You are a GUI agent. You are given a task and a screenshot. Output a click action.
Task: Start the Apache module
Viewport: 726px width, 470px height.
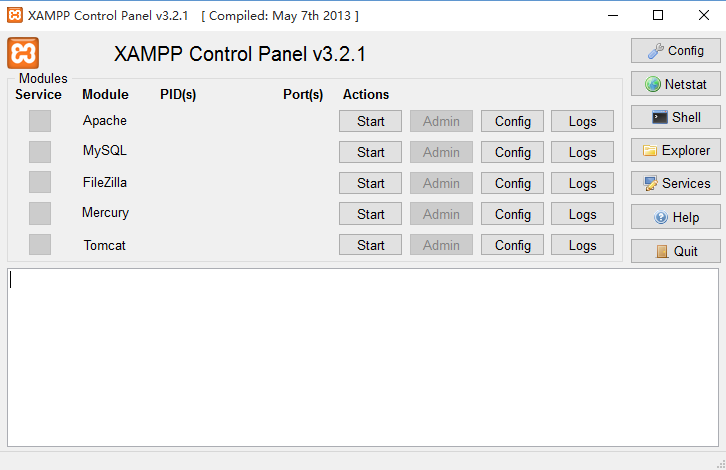coord(370,121)
